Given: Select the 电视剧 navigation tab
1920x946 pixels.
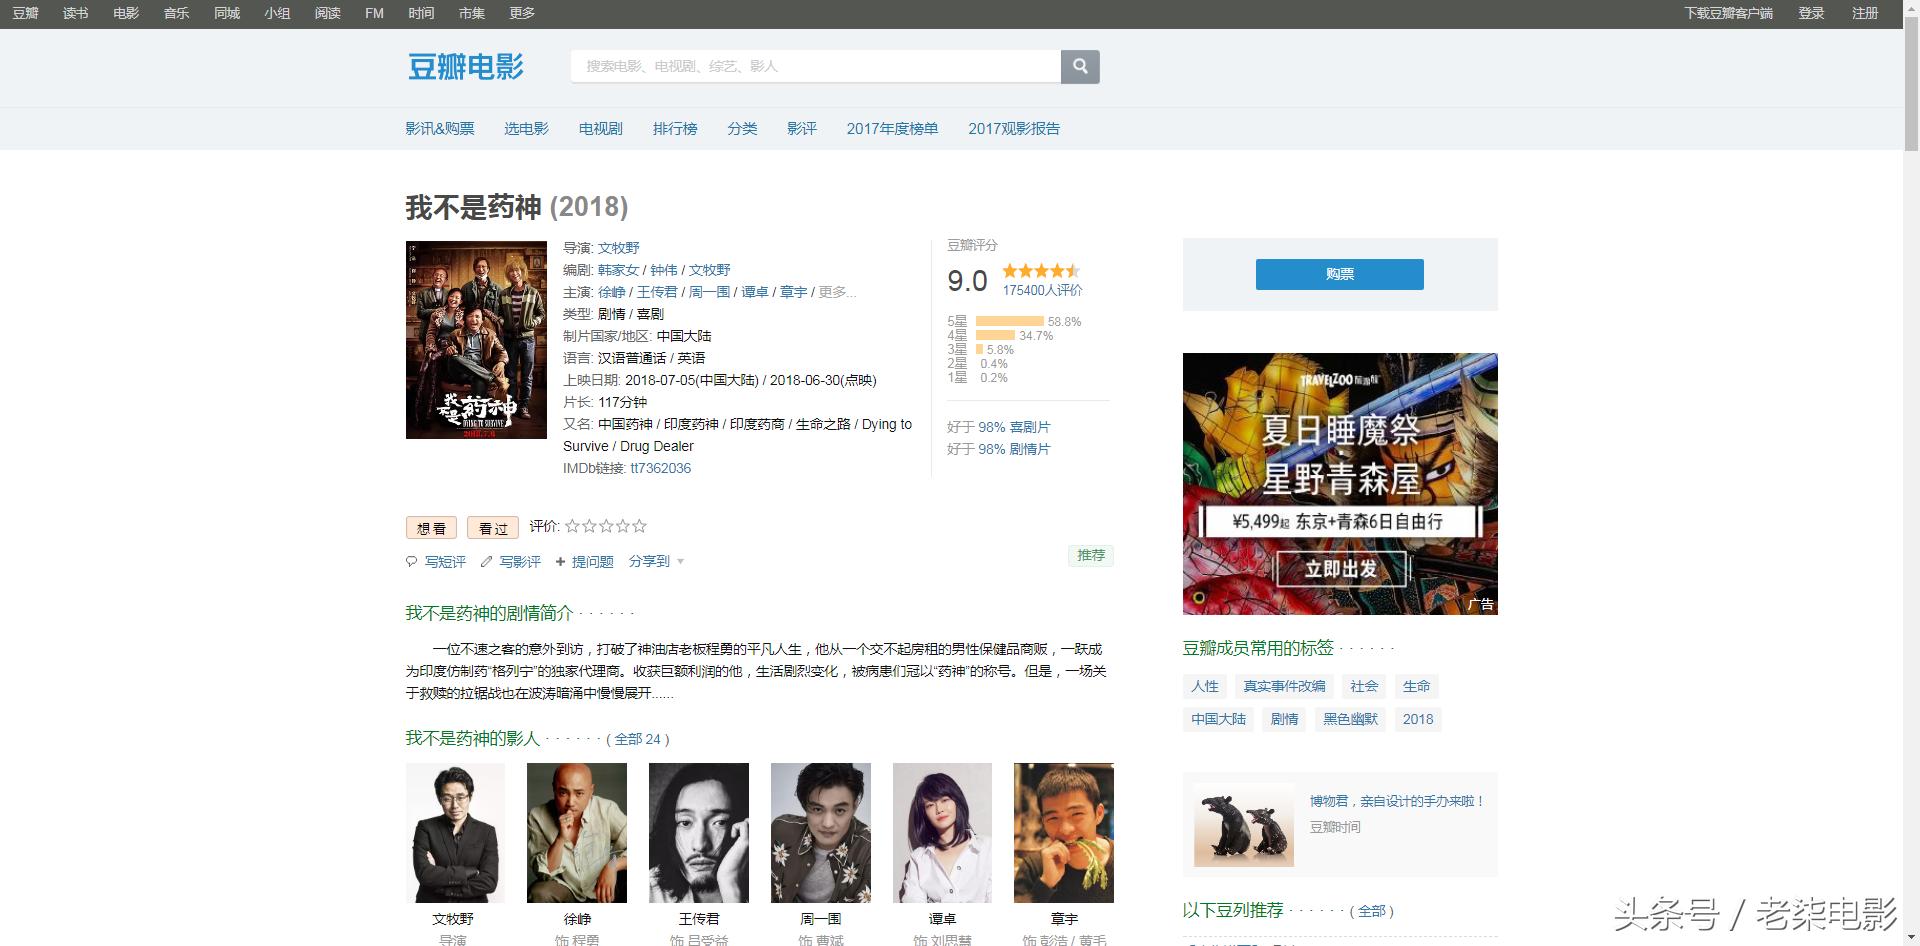Looking at the screenshot, I should click(x=601, y=129).
